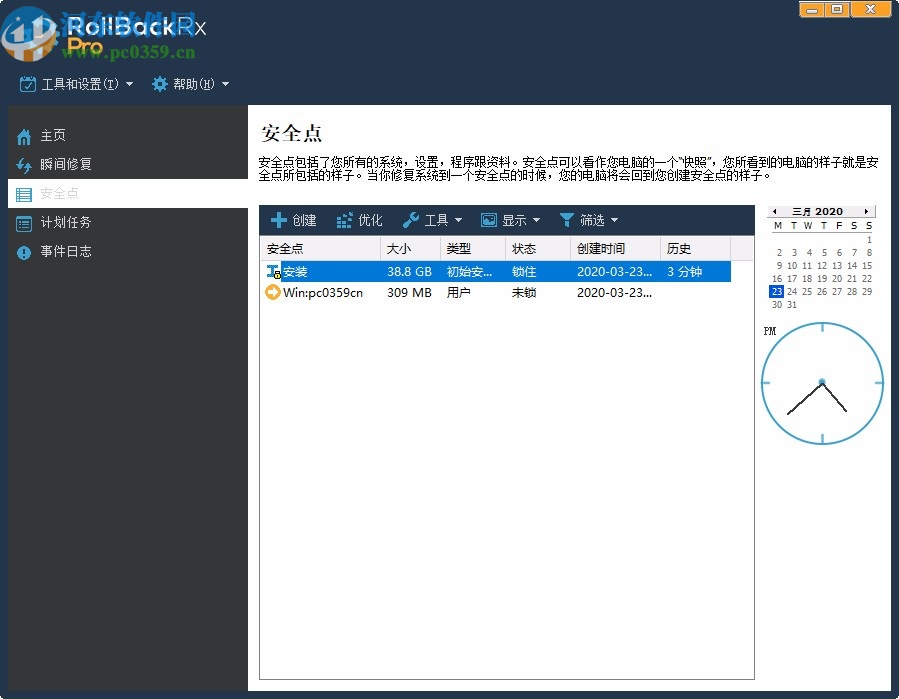Image resolution: width=899 pixels, height=699 pixels.
Task: Open 瞬间修复 instant recovery panel
Action: [24, 164]
